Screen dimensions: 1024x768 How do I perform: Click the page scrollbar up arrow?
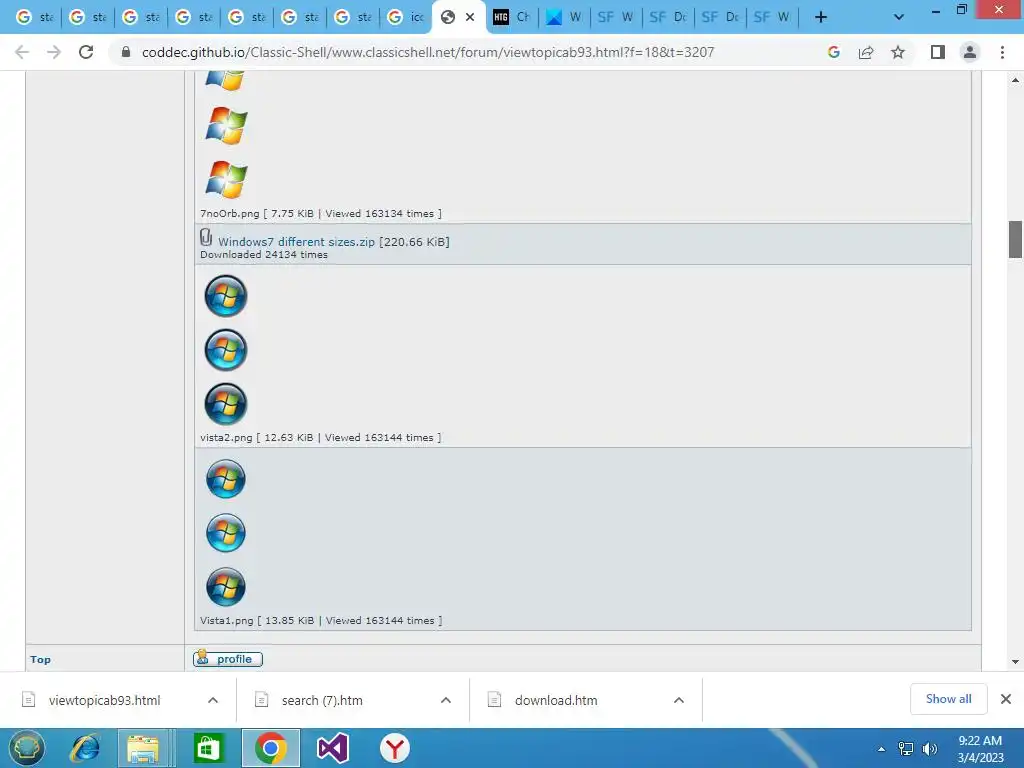[x=1015, y=80]
